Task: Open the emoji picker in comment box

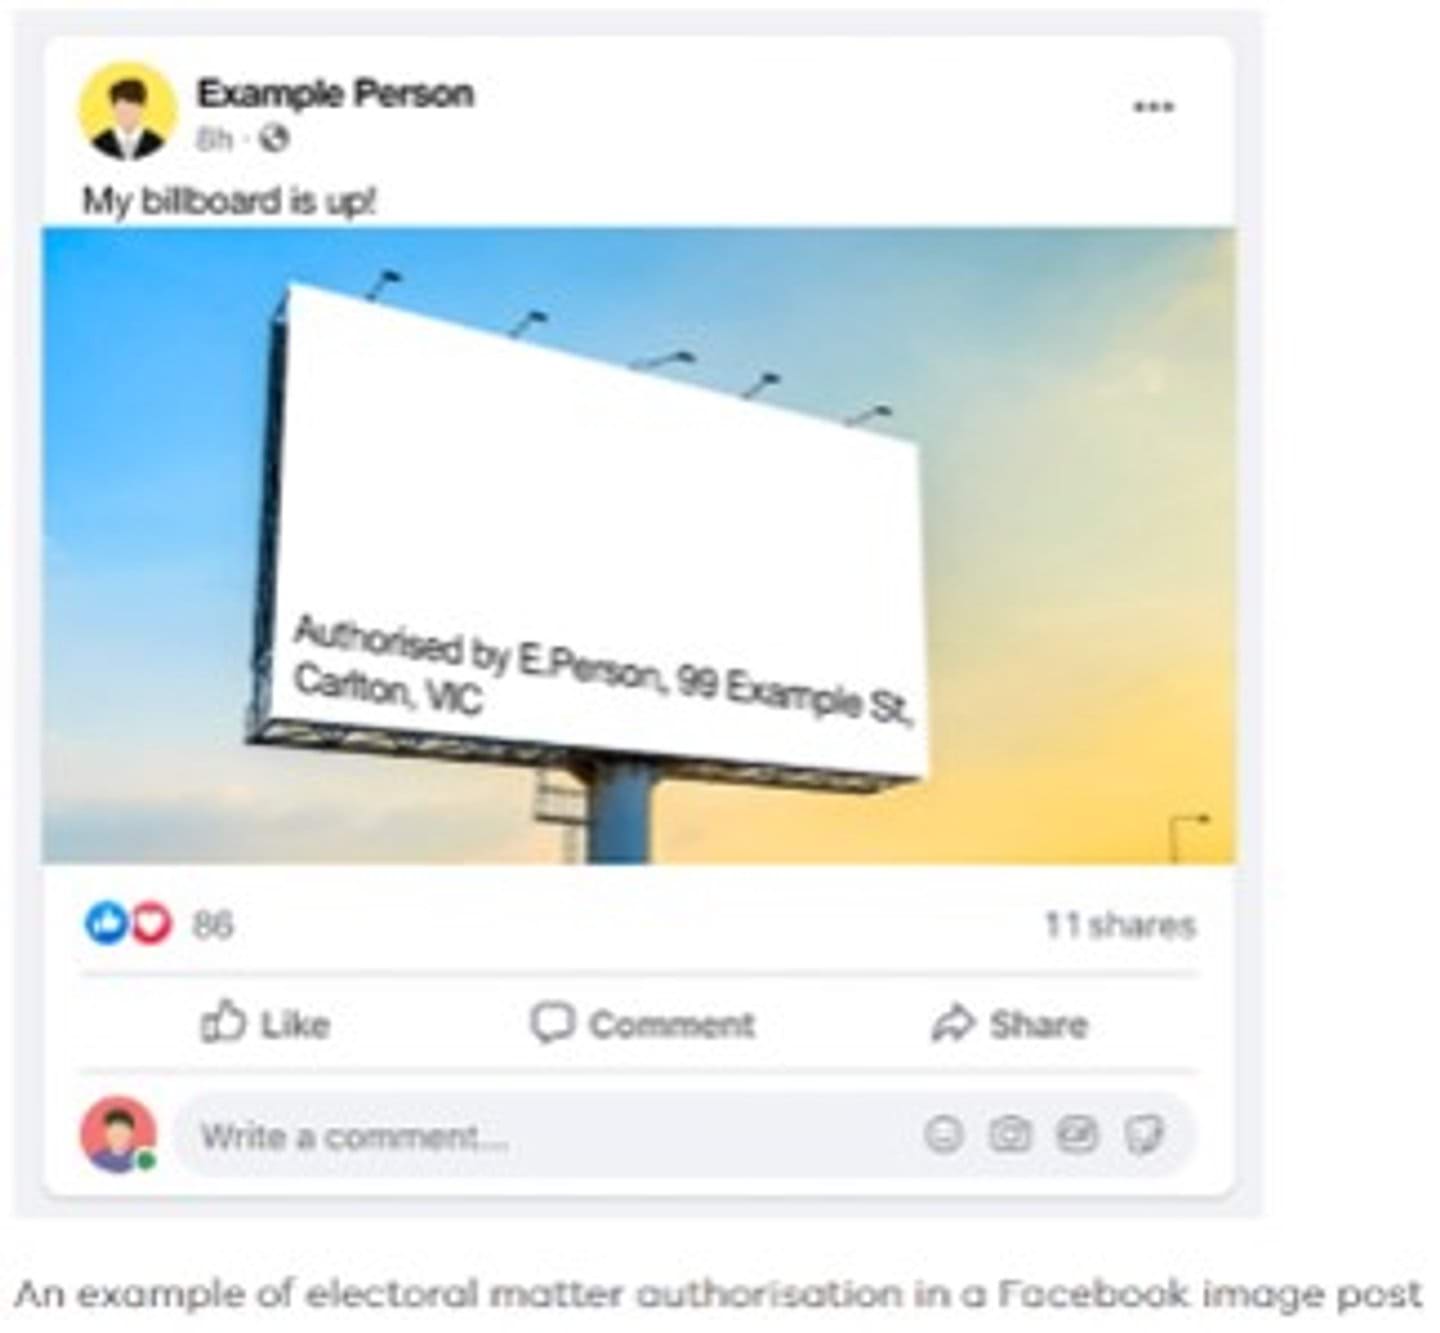Action: pyautogui.click(x=943, y=1134)
